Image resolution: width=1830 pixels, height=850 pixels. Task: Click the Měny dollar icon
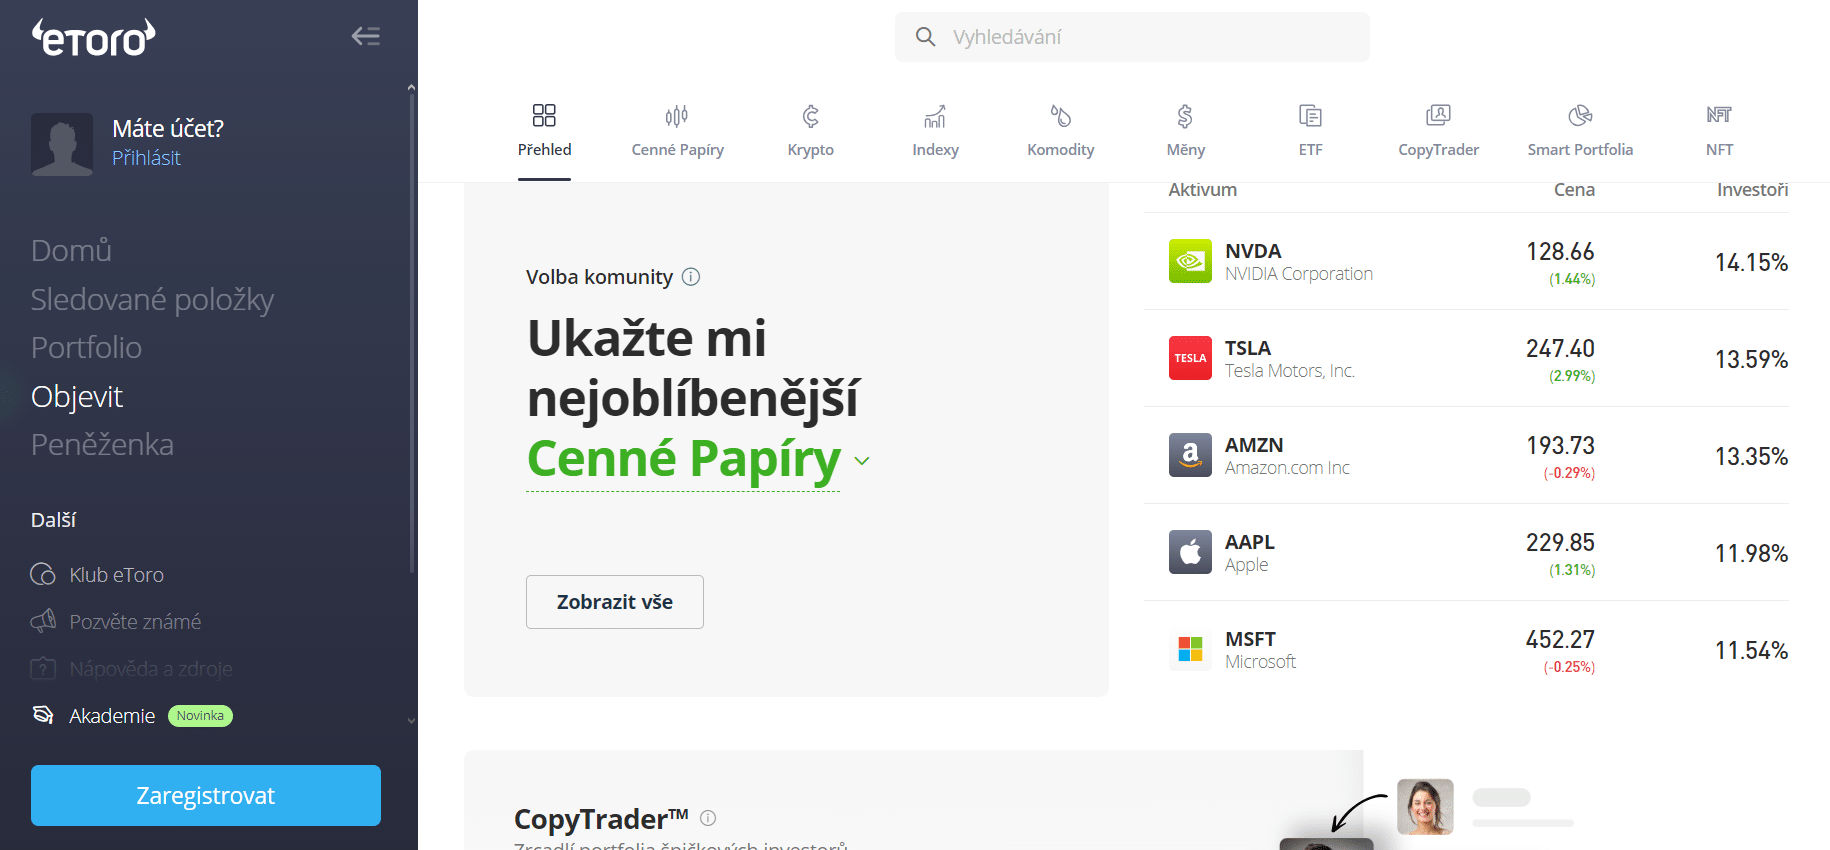click(1185, 116)
